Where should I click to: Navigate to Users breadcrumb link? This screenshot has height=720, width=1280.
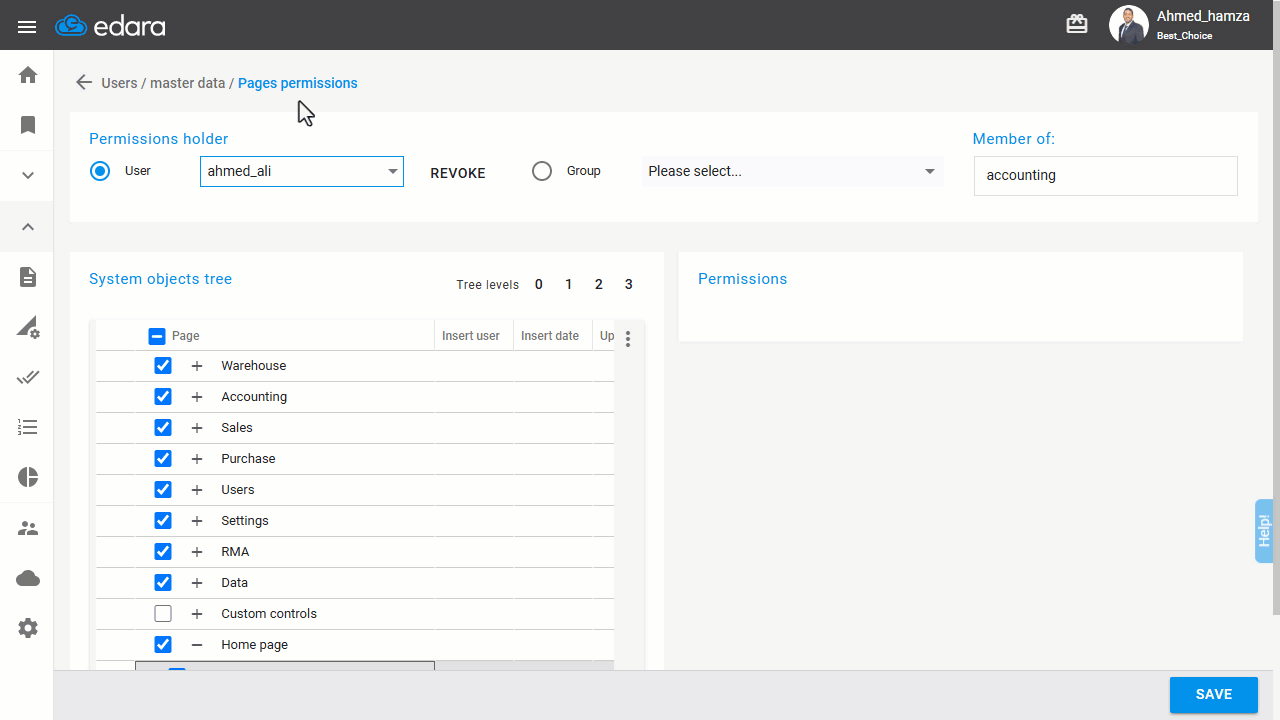pyautogui.click(x=119, y=83)
